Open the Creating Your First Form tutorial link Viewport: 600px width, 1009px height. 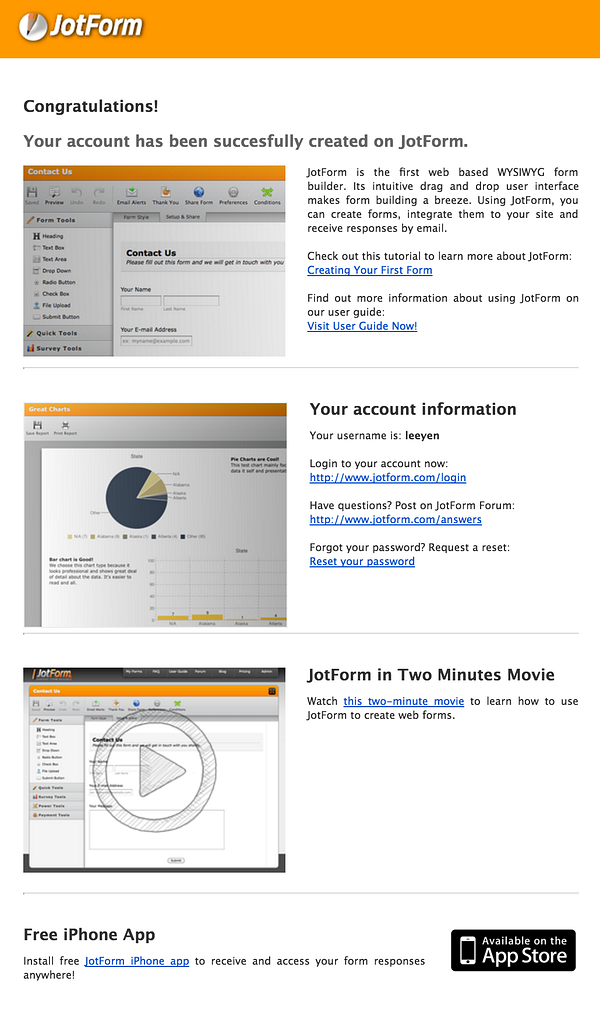point(370,270)
